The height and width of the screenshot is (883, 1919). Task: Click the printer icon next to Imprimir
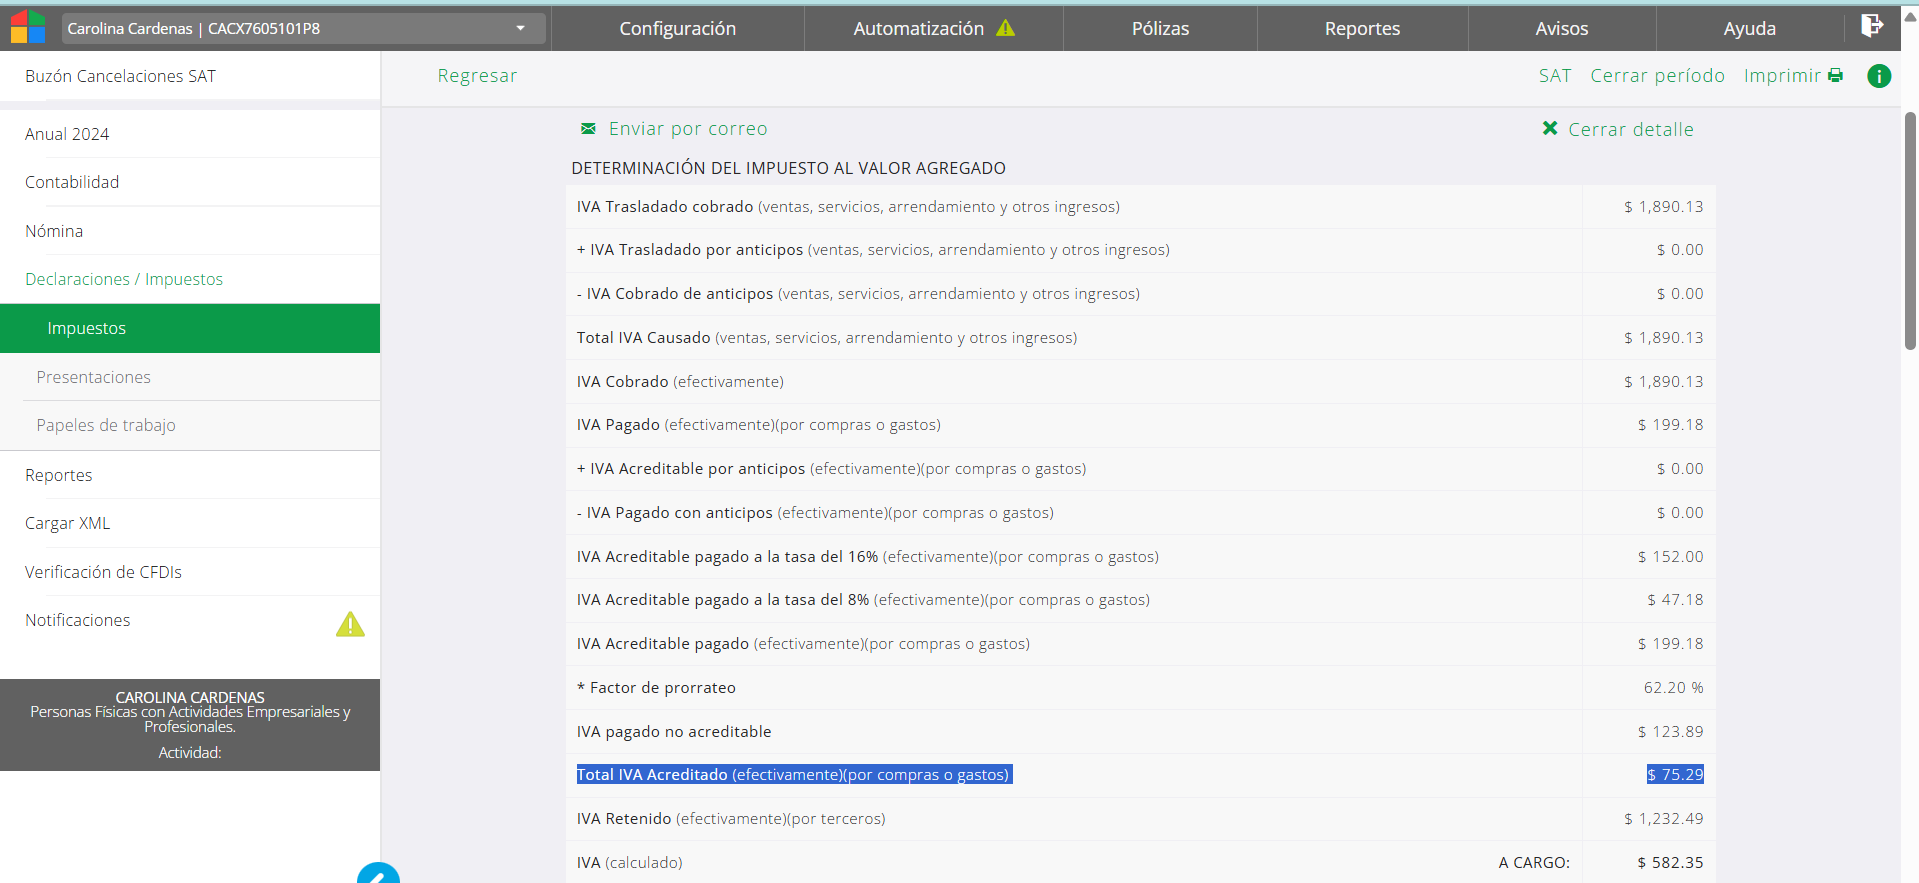coord(1835,76)
